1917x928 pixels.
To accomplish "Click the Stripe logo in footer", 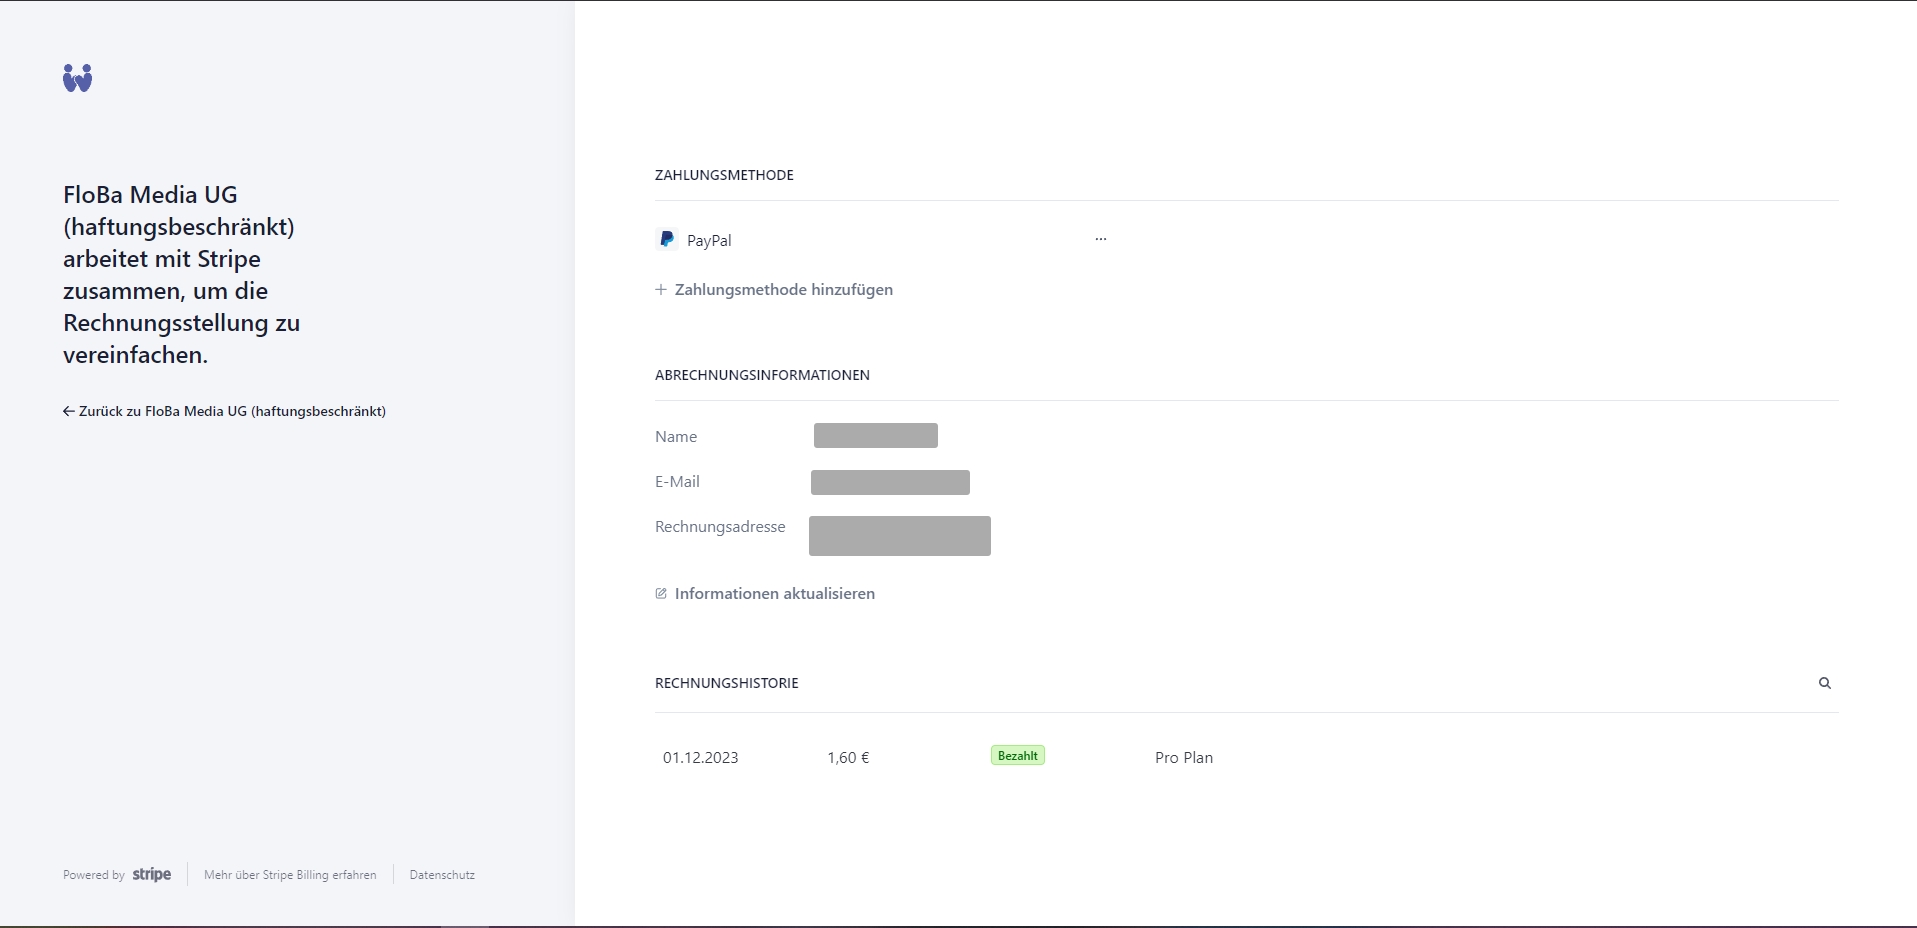I will click(x=152, y=875).
